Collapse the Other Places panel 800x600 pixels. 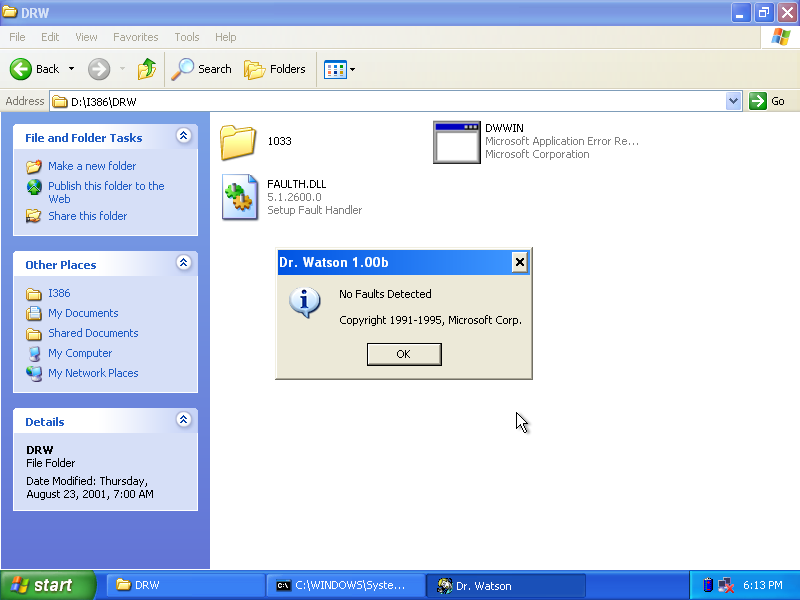point(183,264)
